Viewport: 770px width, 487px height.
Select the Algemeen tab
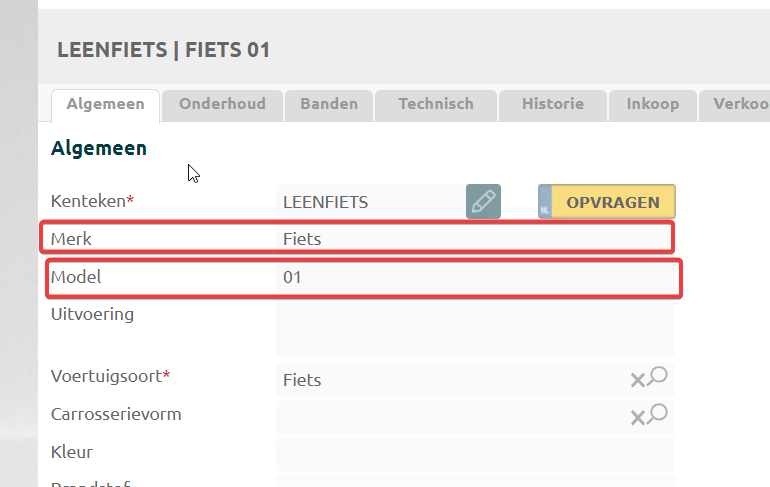click(x=105, y=104)
